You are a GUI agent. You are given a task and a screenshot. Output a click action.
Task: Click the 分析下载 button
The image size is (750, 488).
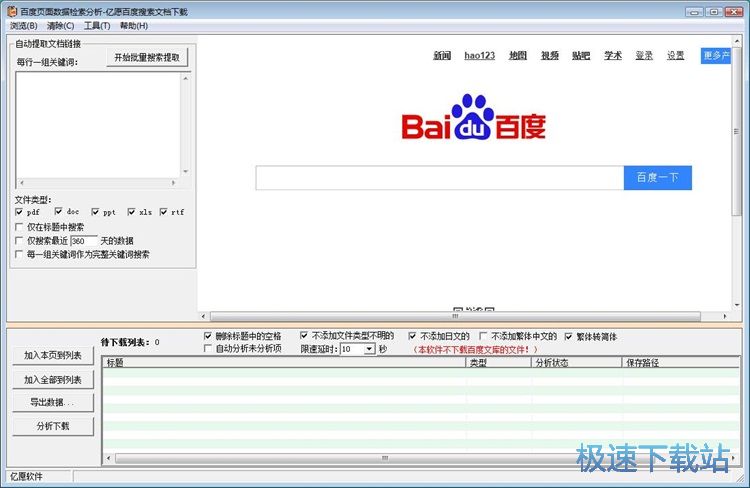[x=55, y=427]
